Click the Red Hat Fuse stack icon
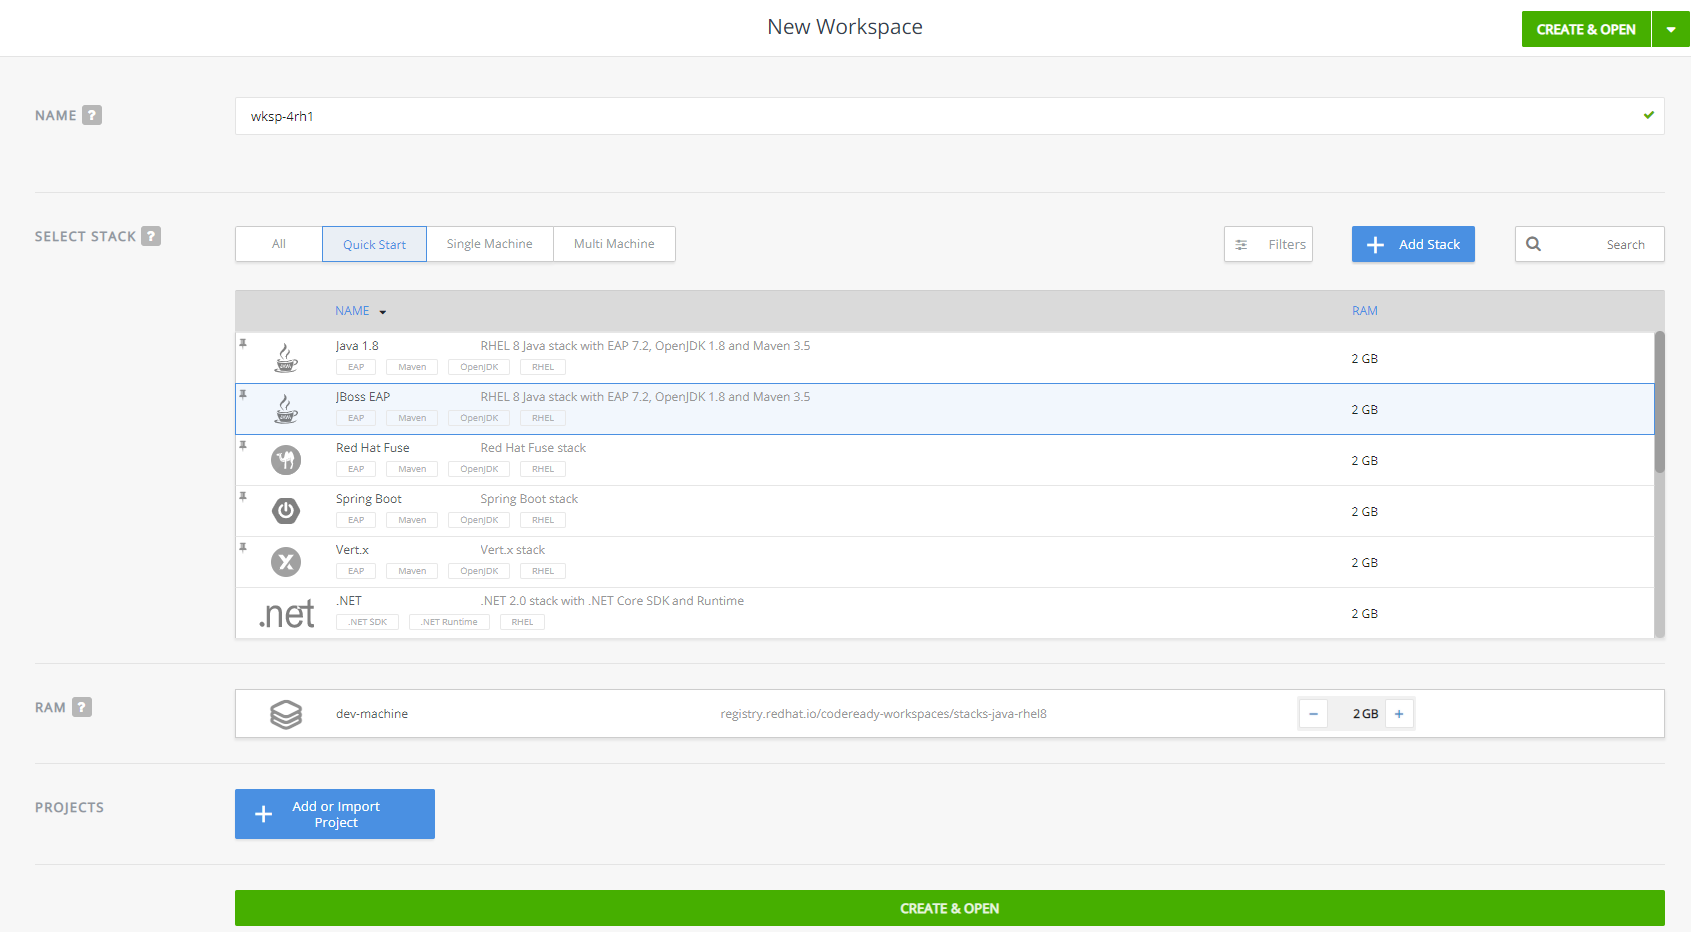1691x932 pixels. pyautogui.click(x=286, y=460)
